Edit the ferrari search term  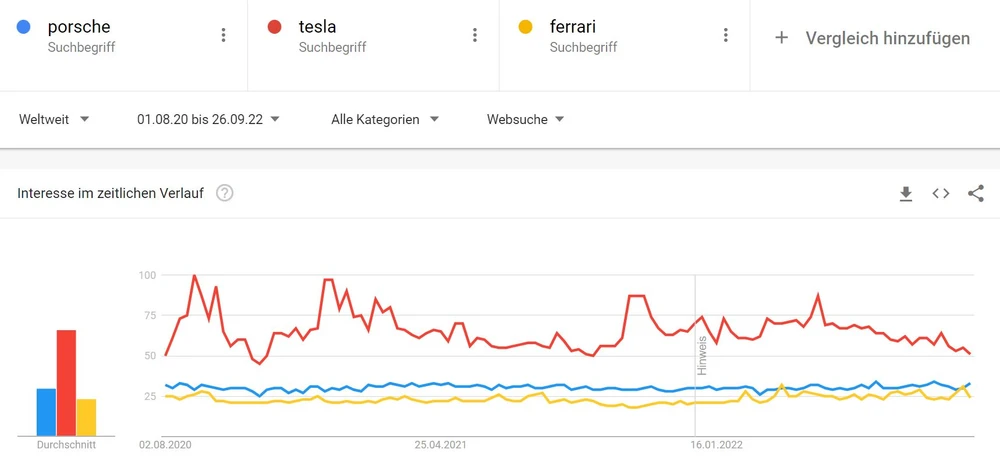coord(573,27)
